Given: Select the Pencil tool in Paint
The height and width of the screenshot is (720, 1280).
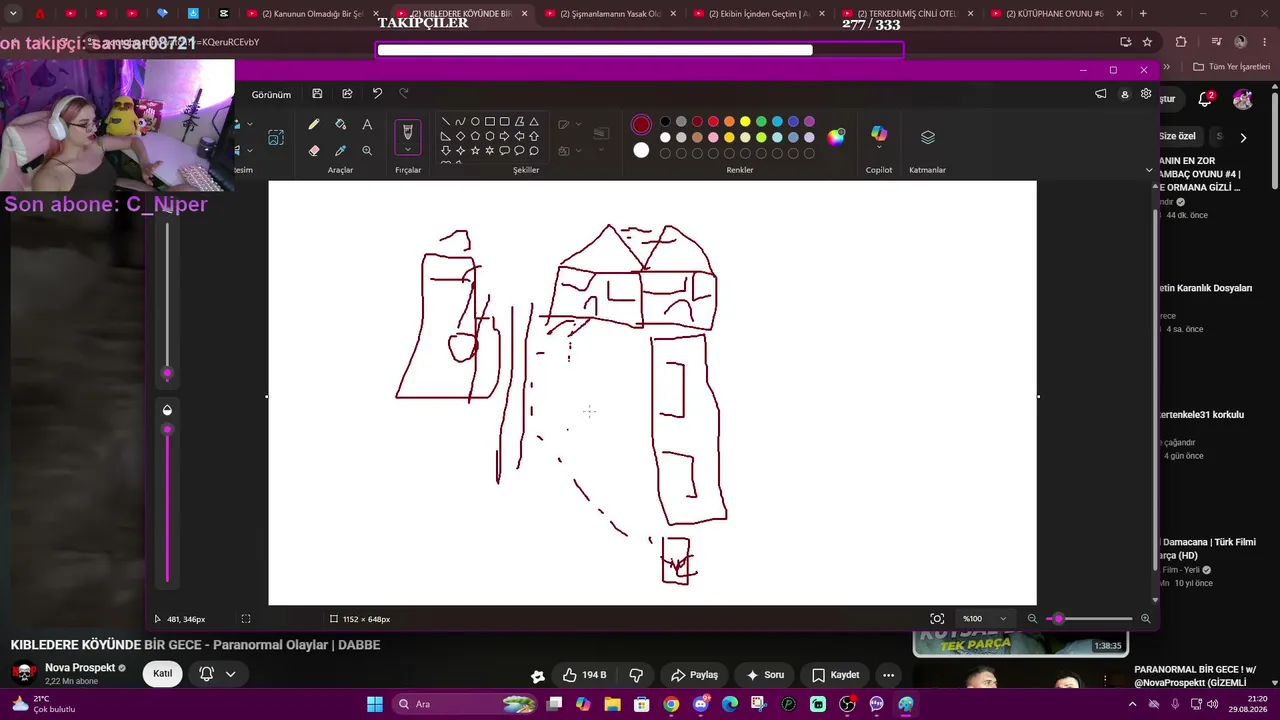Looking at the screenshot, I should [313, 125].
